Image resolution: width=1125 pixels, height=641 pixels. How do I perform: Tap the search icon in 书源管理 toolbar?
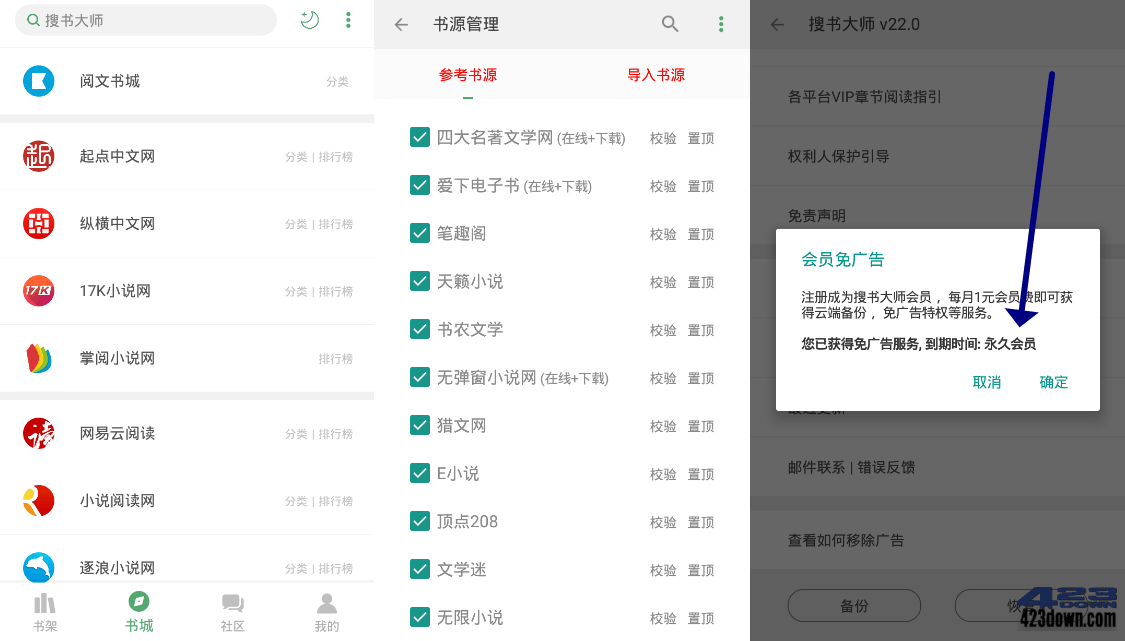pyautogui.click(x=670, y=24)
